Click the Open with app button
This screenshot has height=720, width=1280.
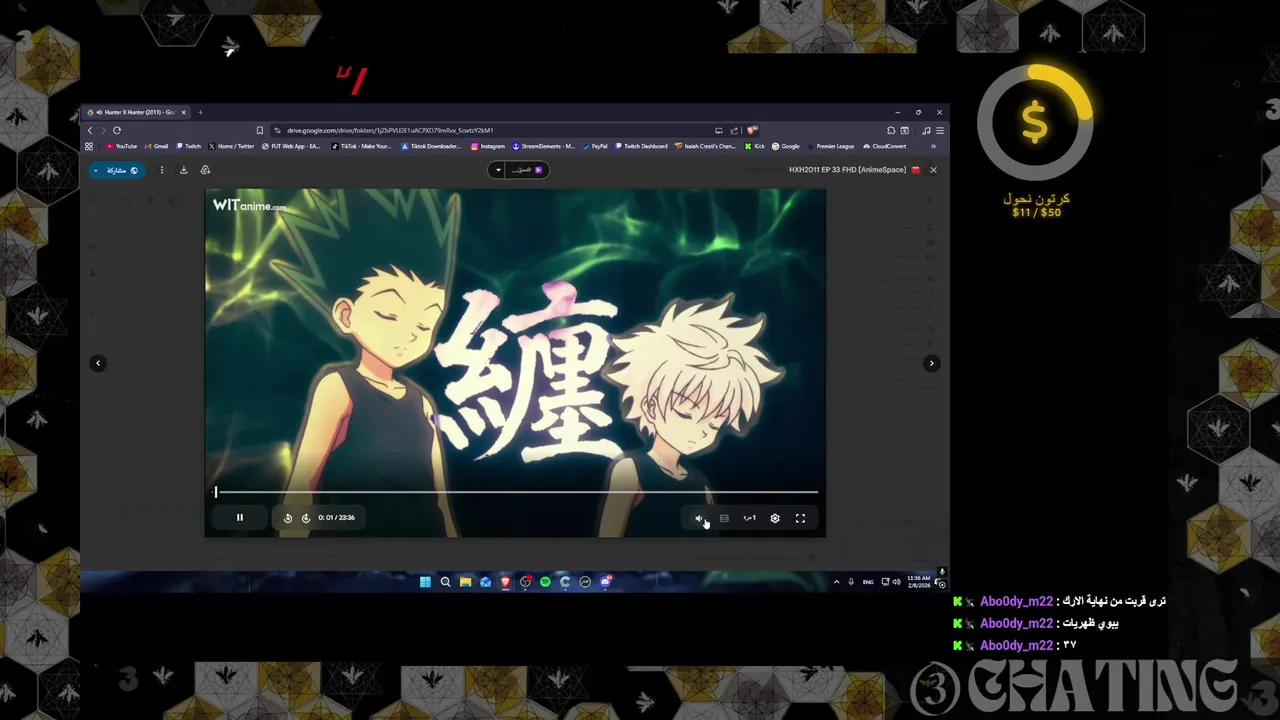pyautogui.click(x=527, y=170)
